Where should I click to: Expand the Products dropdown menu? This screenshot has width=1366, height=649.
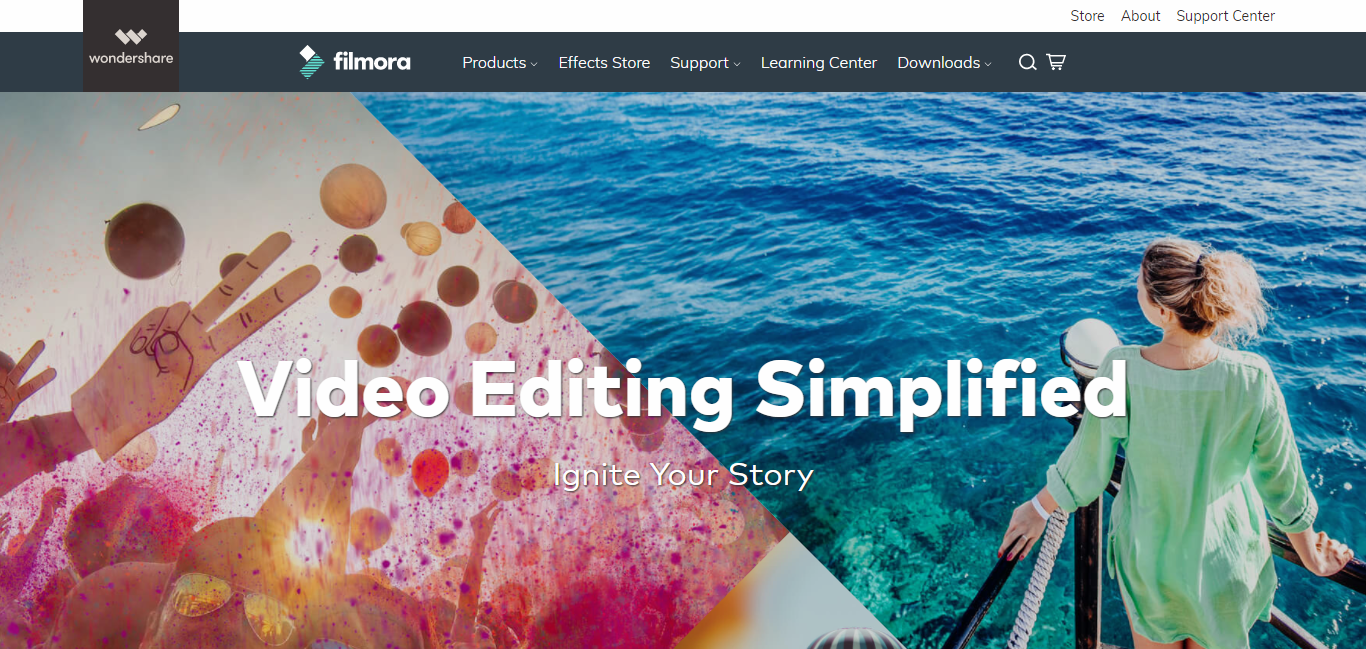tap(500, 62)
